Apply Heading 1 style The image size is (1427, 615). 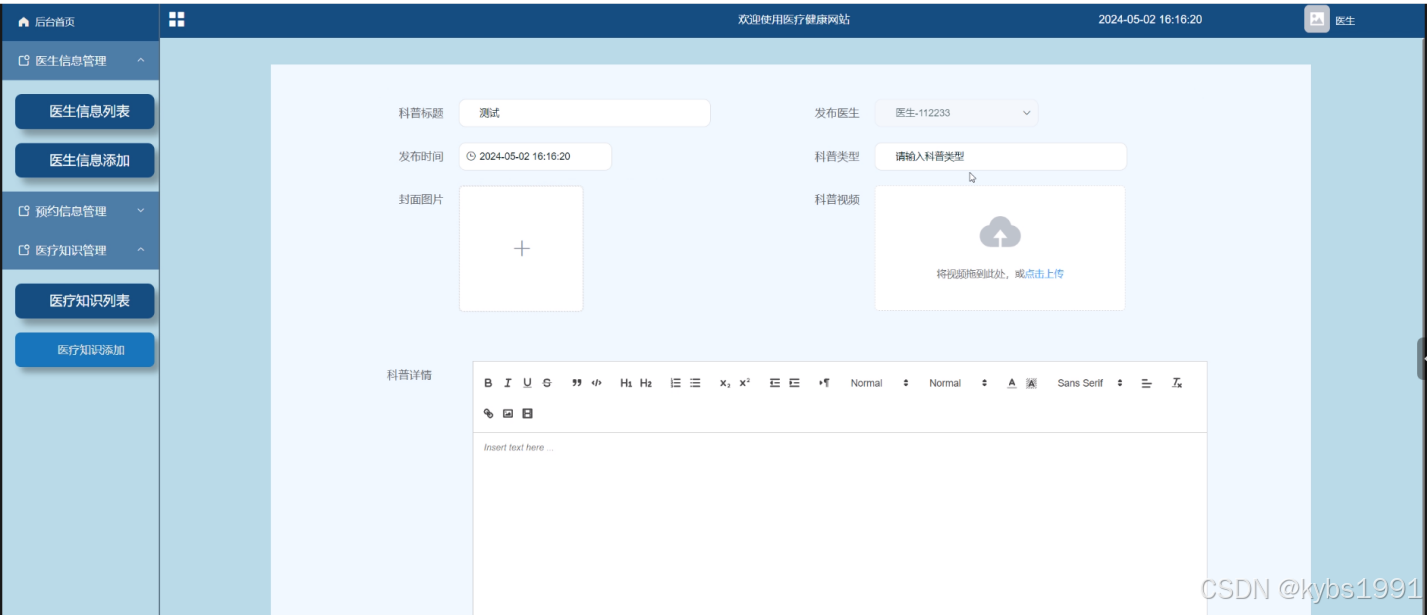626,383
